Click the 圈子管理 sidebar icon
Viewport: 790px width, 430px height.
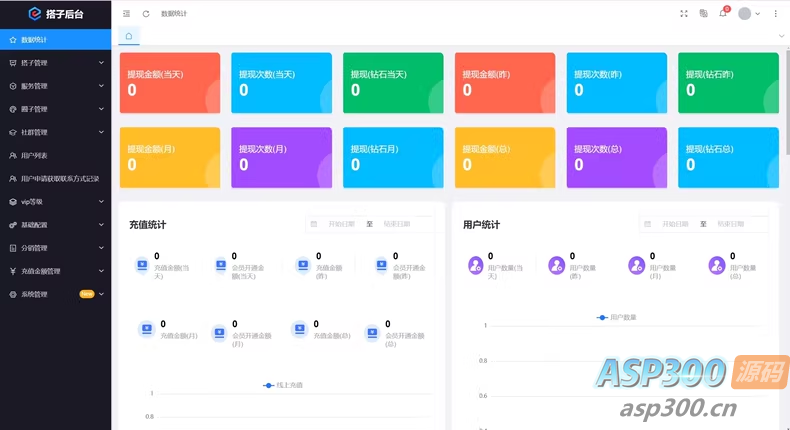coord(13,109)
